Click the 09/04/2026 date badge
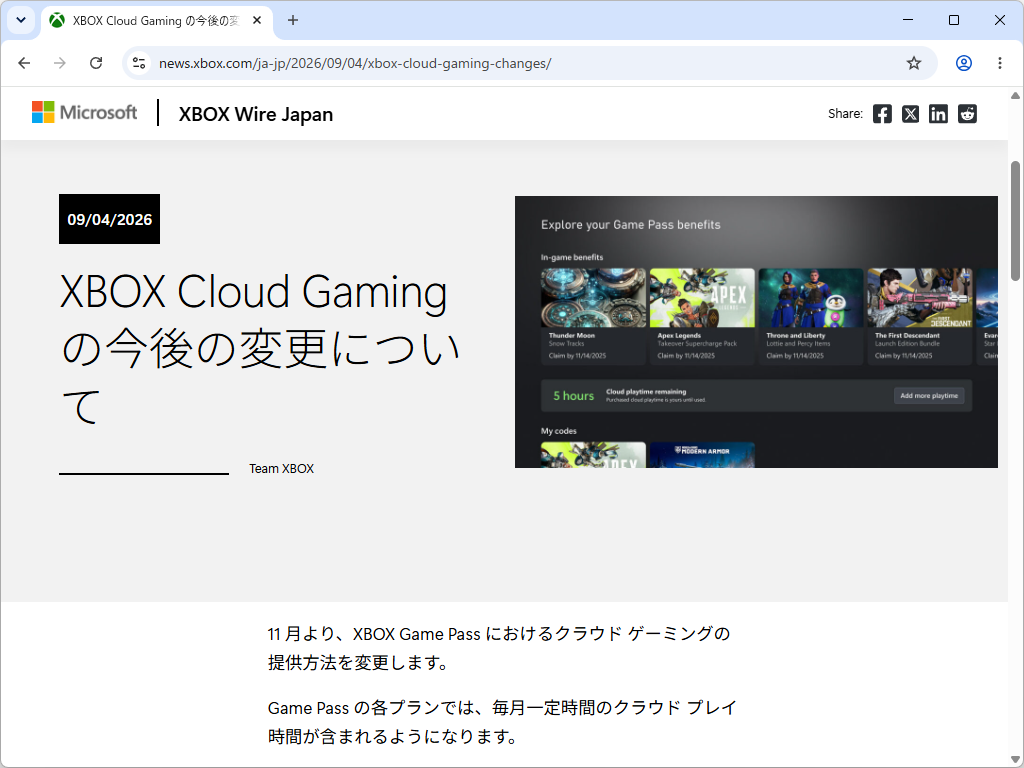 [109, 219]
